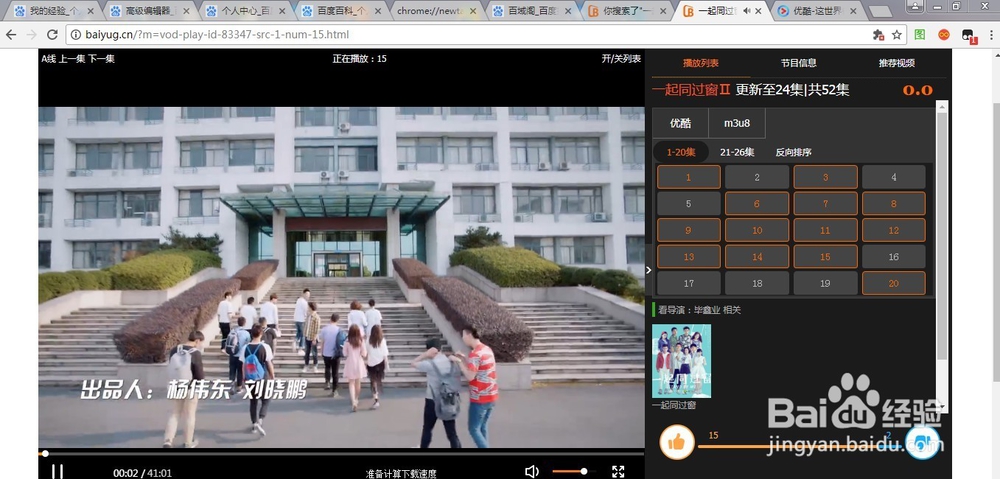Reload the page with the refresh icon

coord(52,34)
